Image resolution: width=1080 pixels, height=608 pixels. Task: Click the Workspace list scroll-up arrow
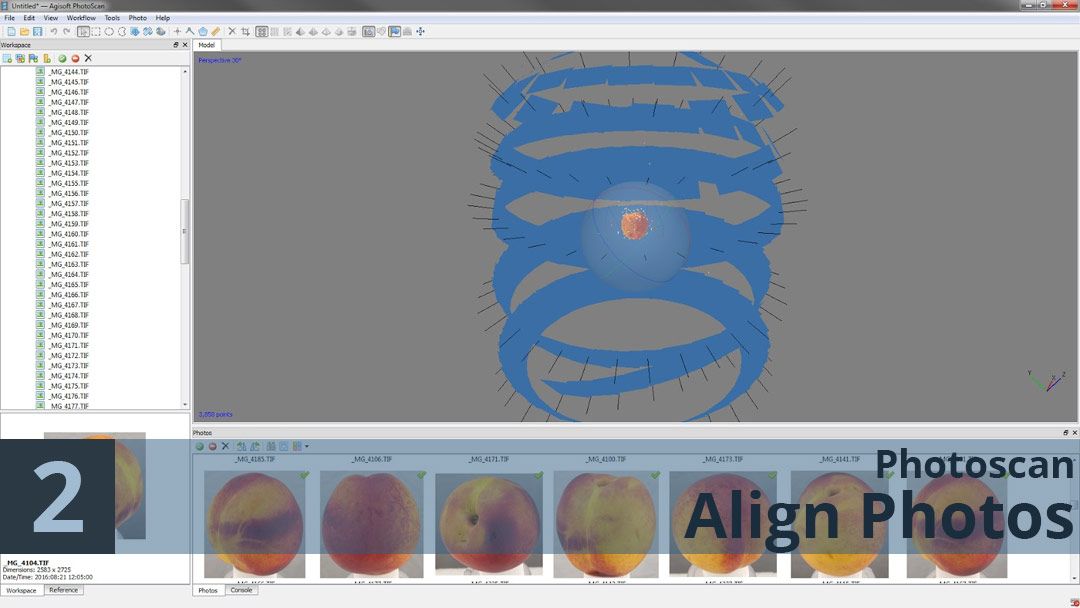[x=185, y=72]
